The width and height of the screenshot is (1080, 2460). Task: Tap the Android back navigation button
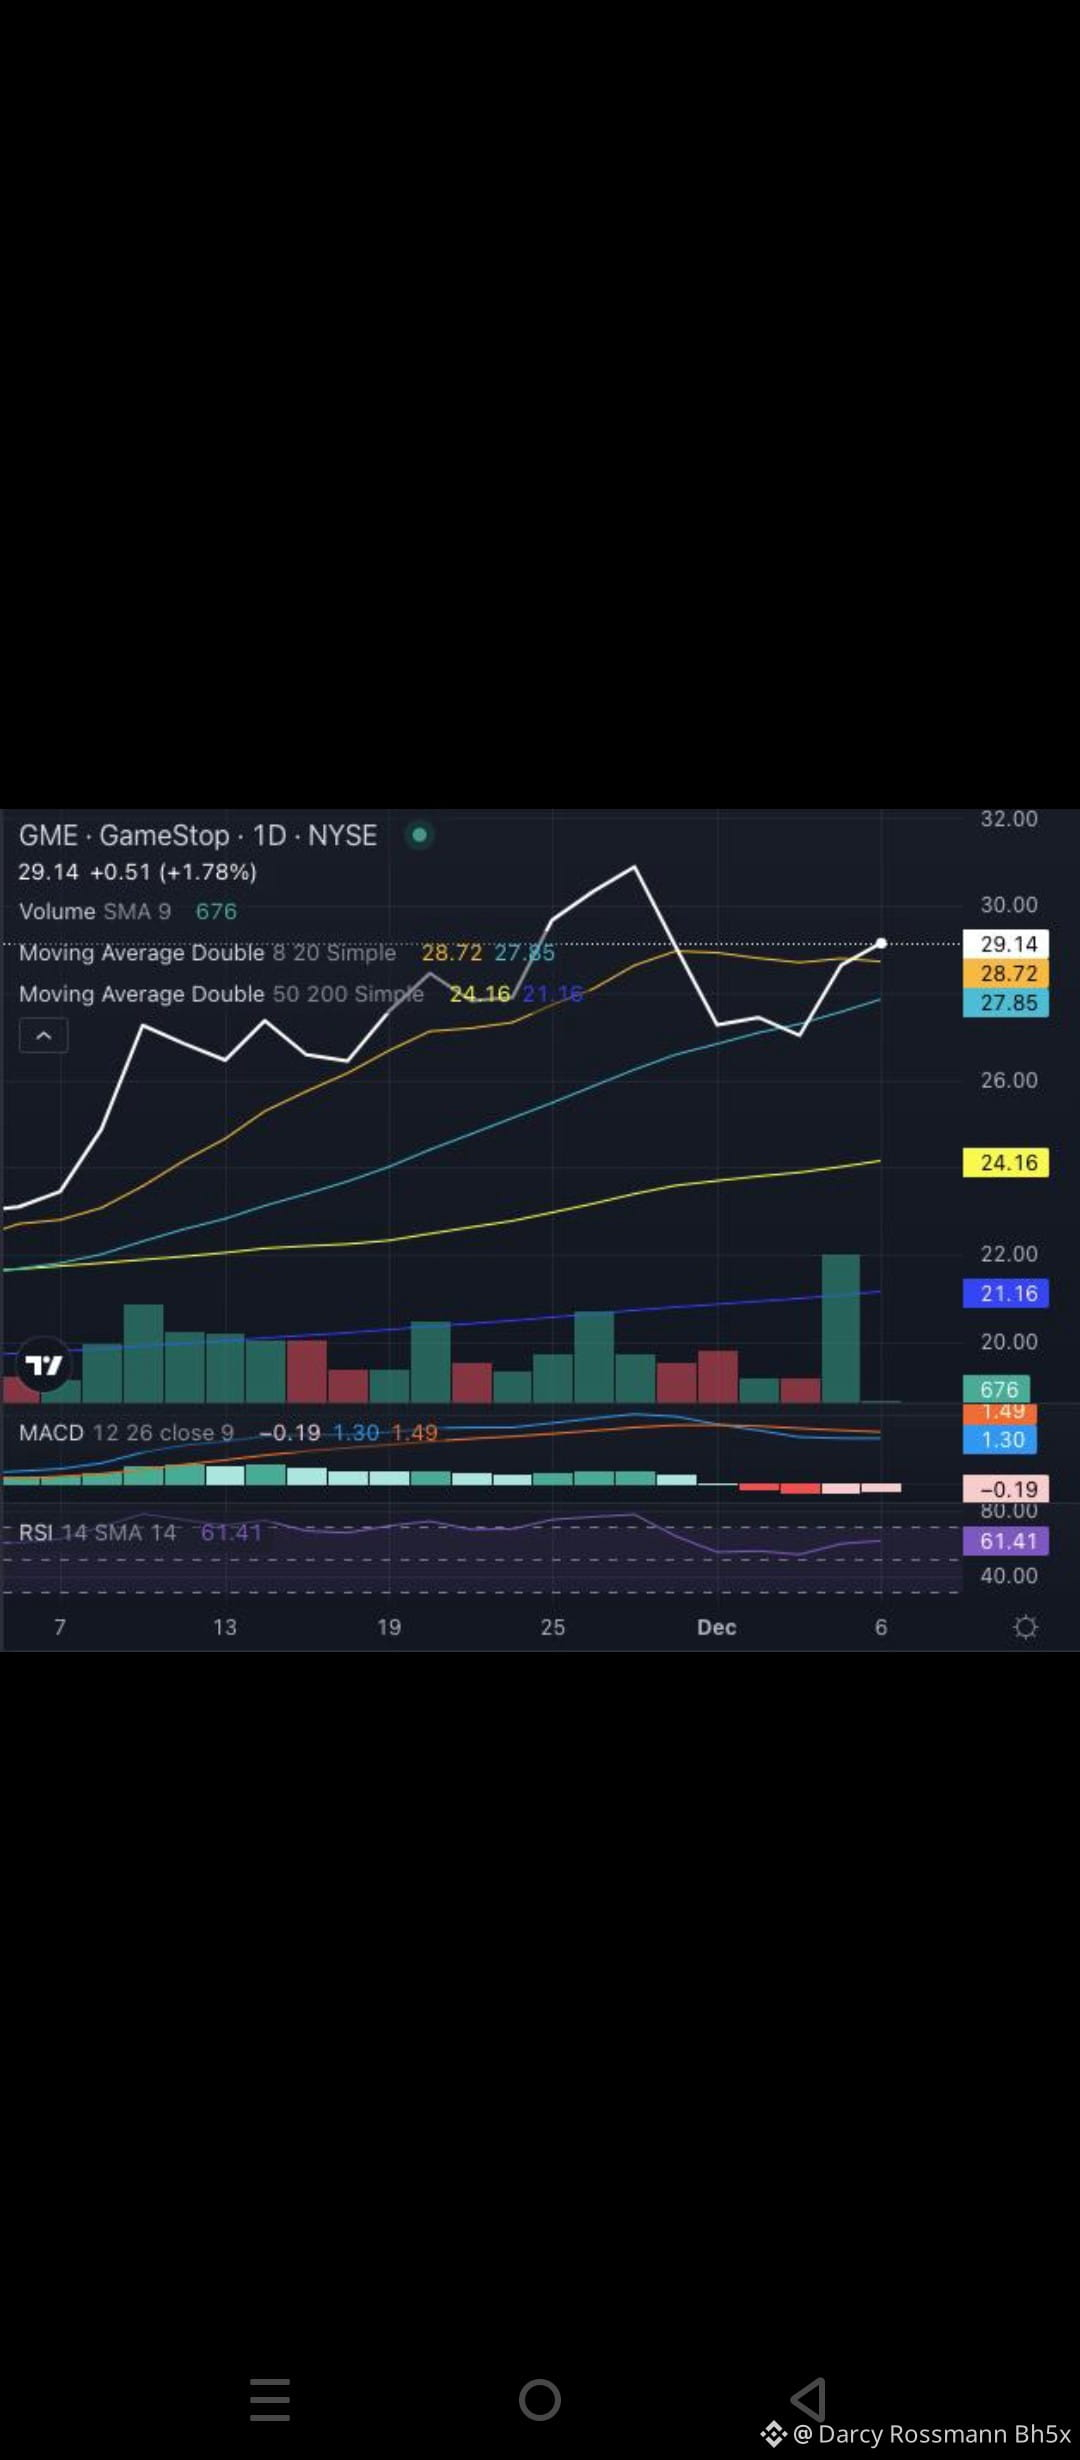pyautogui.click(x=808, y=2399)
